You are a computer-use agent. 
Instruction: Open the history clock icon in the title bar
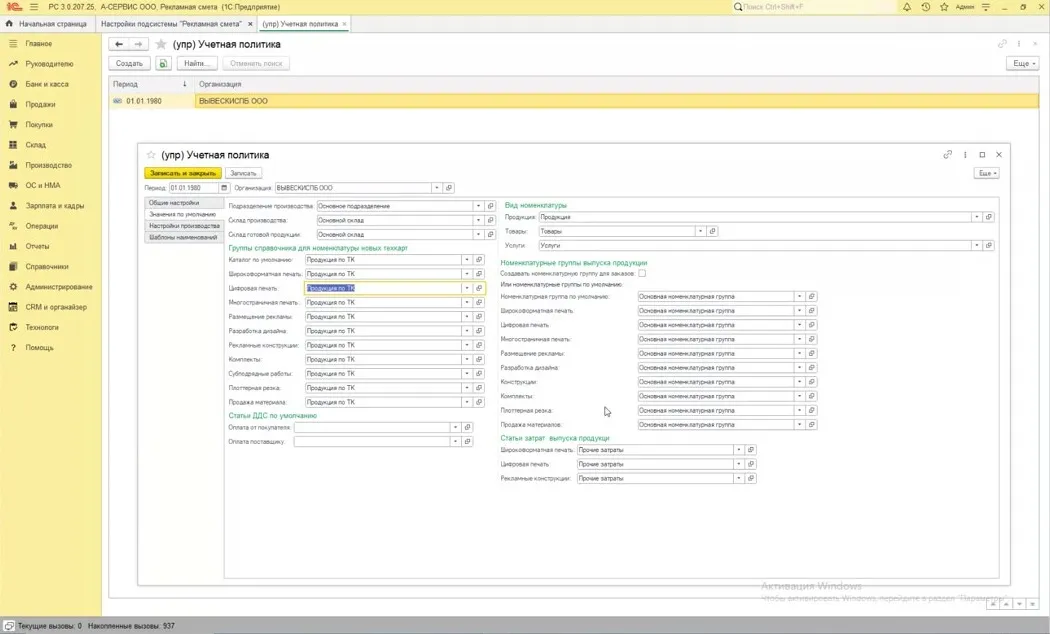[x=925, y=7]
